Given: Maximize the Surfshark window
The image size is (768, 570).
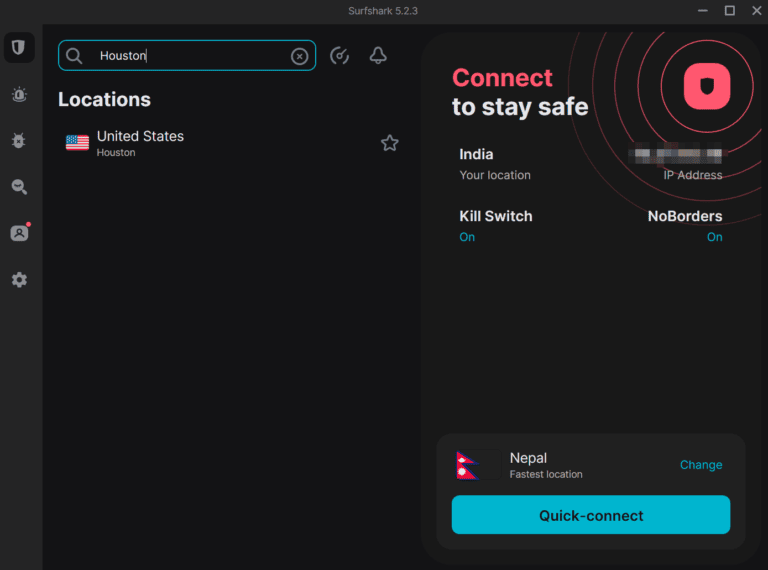Looking at the screenshot, I should [729, 11].
